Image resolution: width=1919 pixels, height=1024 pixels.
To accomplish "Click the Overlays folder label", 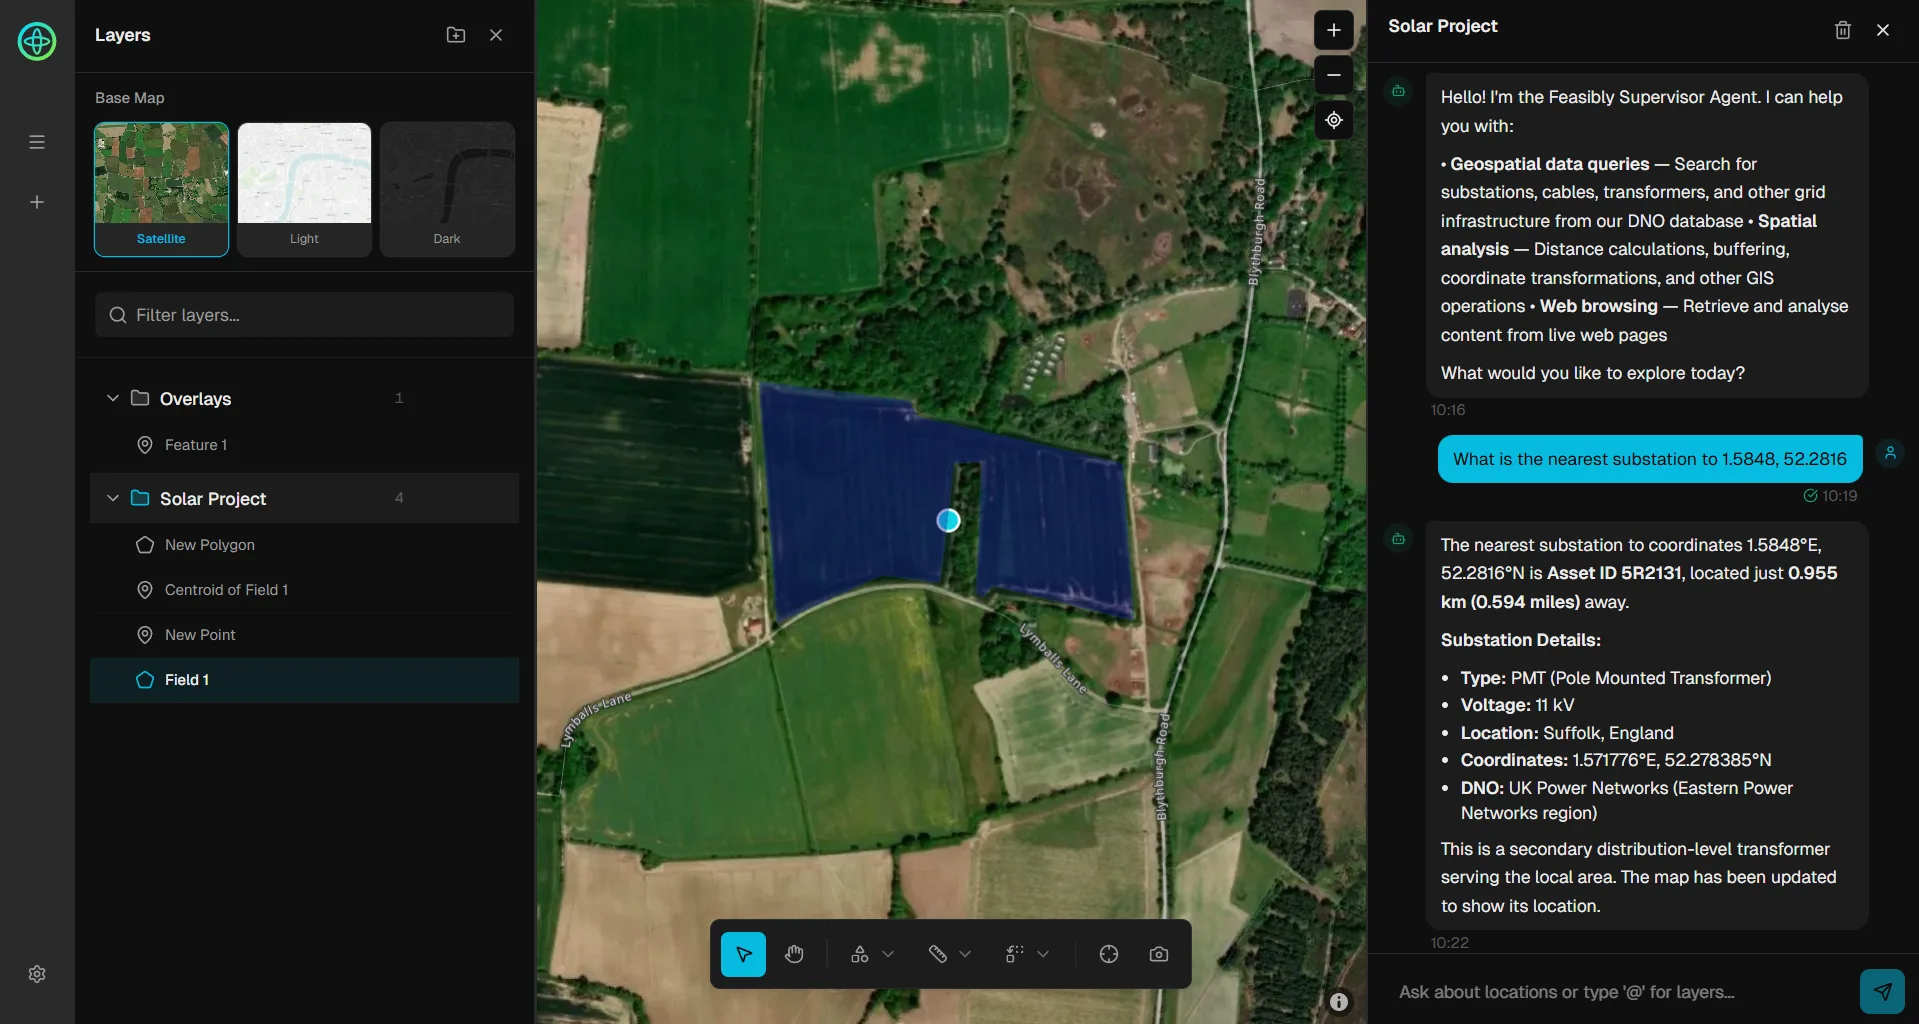I will [195, 399].
